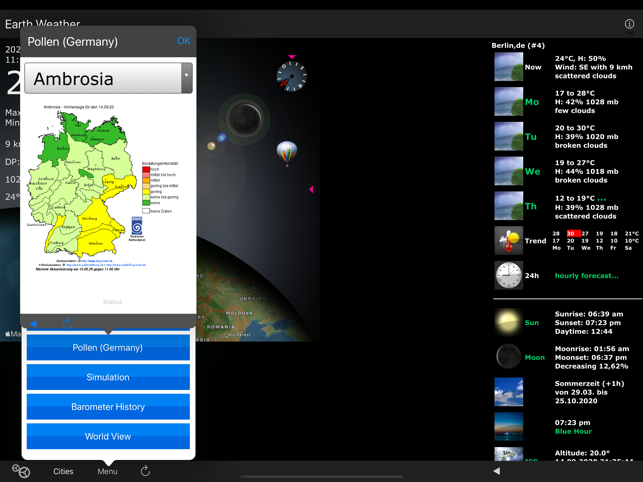Select the green We day label
Image resolution: width=643 pixels, height=482 pixels.
(x=532, y=171)
